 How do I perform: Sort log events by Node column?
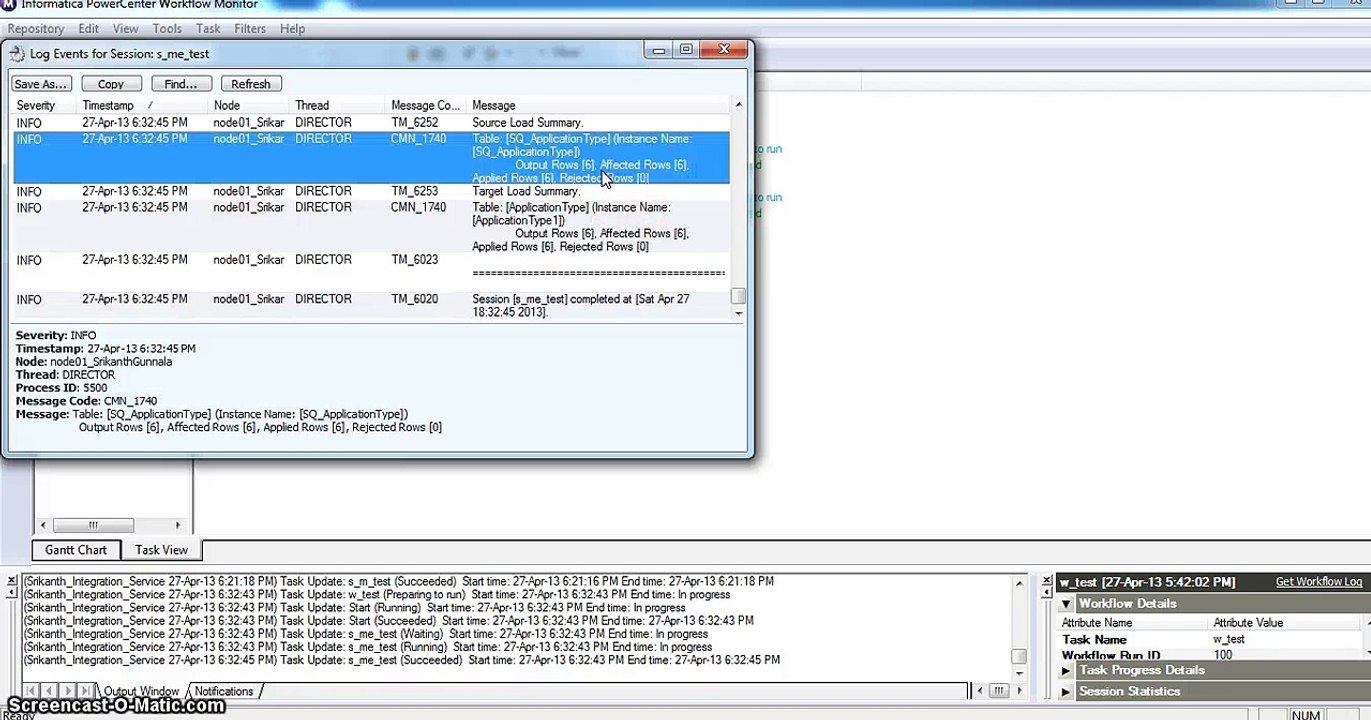[x=249, y=105]
